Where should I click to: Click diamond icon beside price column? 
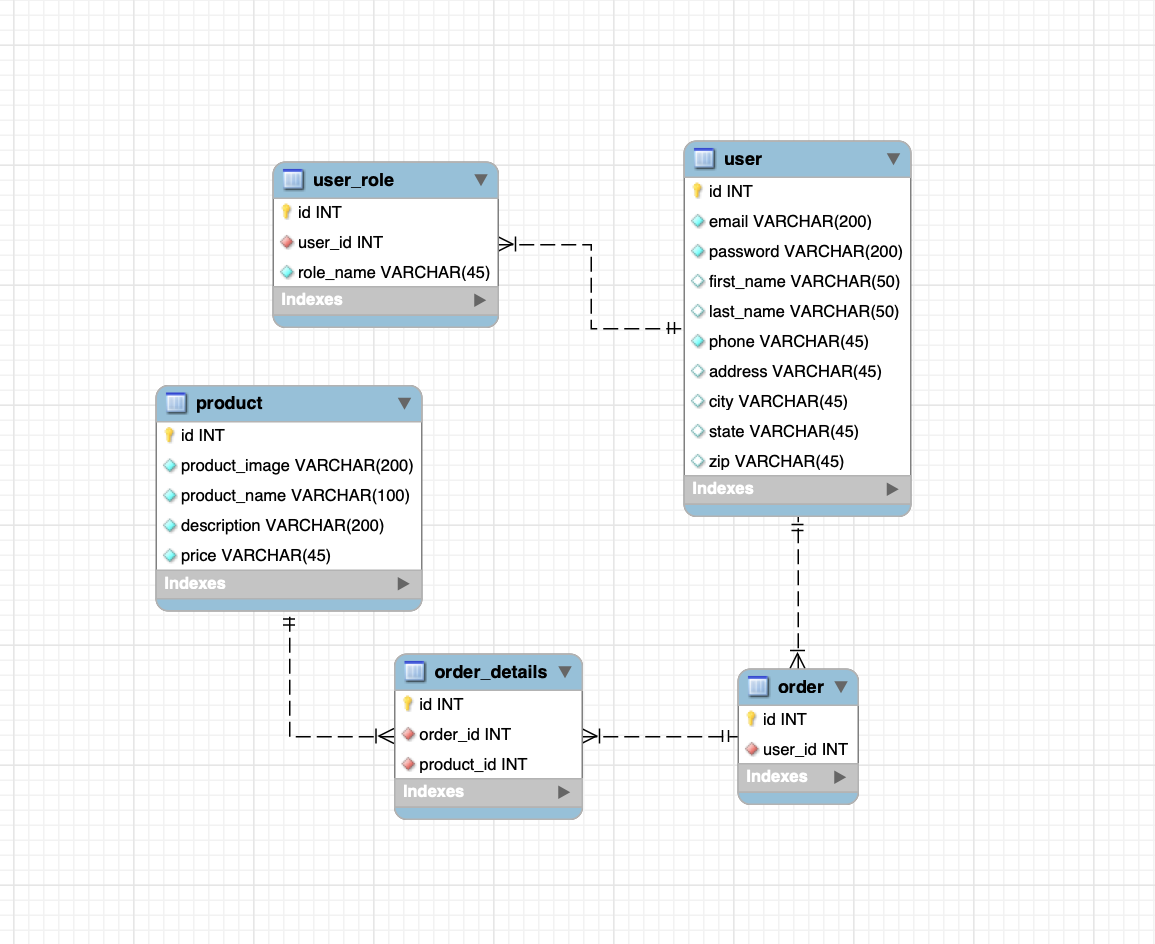pos(170,555)
